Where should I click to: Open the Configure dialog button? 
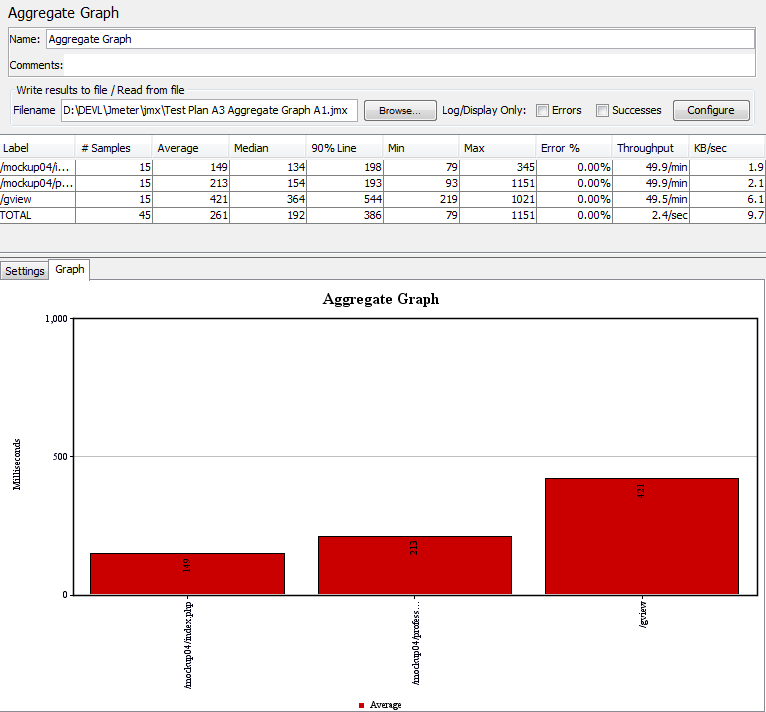point(710,110)
